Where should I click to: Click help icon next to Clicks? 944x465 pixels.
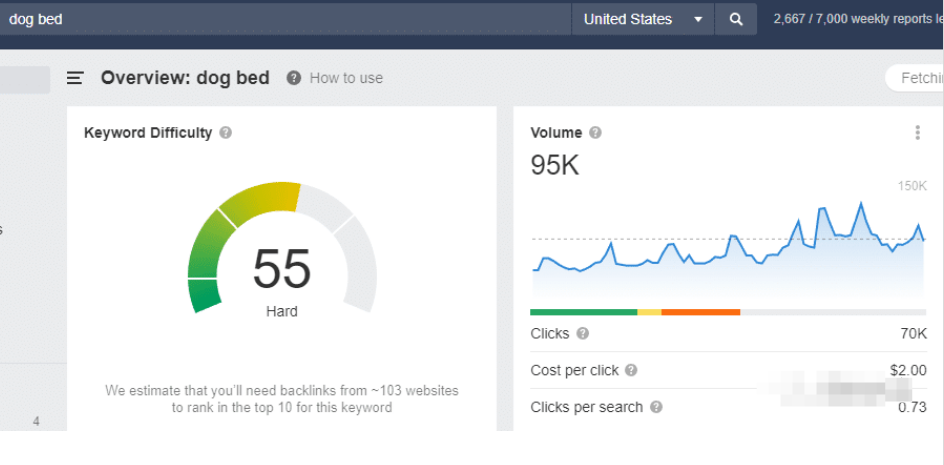click(583, 334)
